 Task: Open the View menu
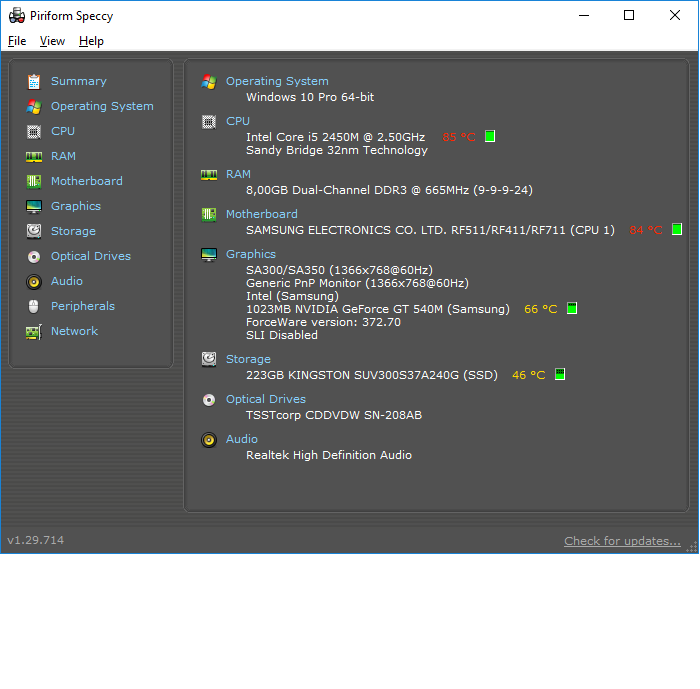click(52, 41)
